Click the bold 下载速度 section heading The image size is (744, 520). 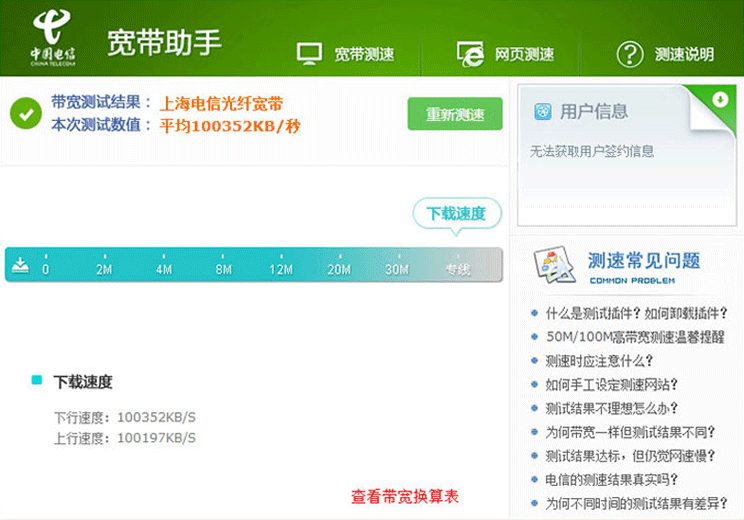(x=83, y=382)
